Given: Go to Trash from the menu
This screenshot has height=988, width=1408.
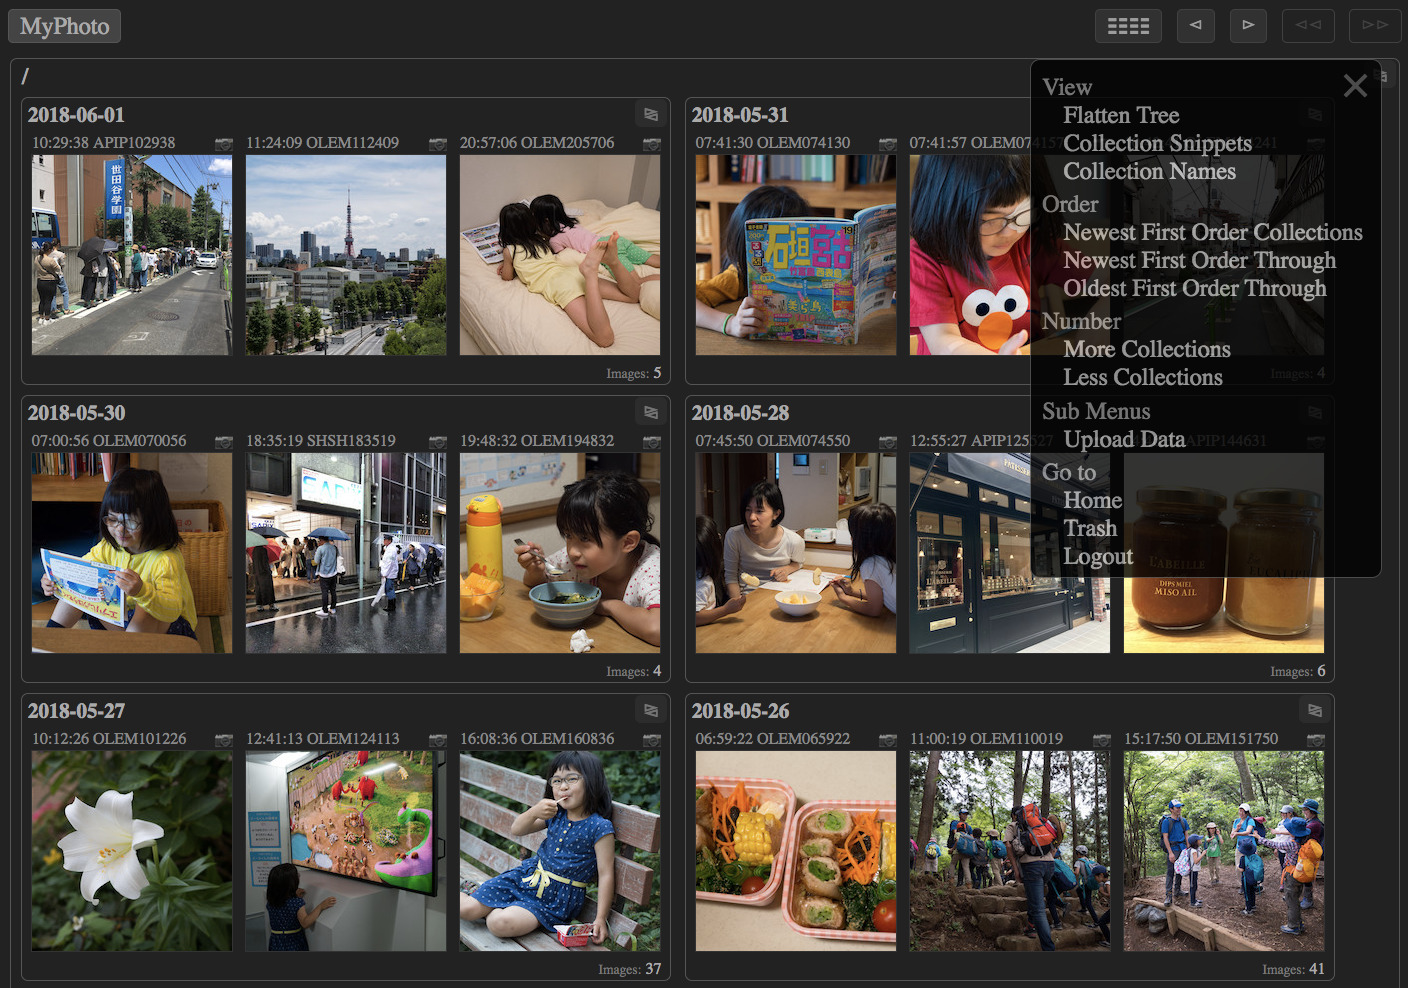Looking at the screenshot, I should 1090,528.
